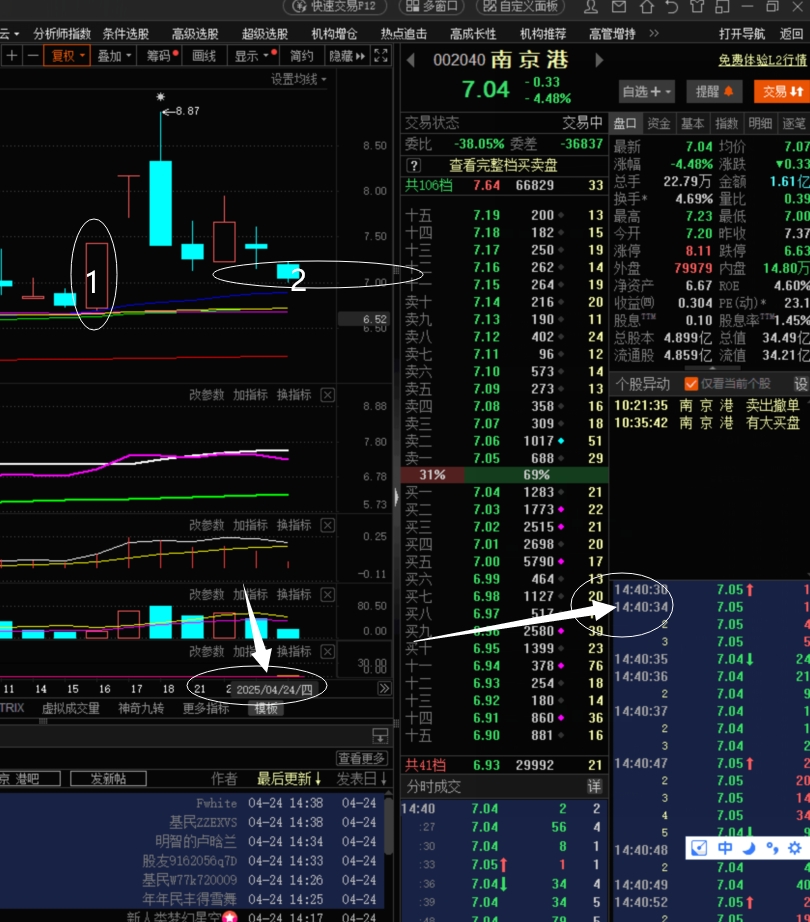This screenshot has width=810, height=922.
Task: Click the panel collapse download icon
Action: click(x=380, y=736)
